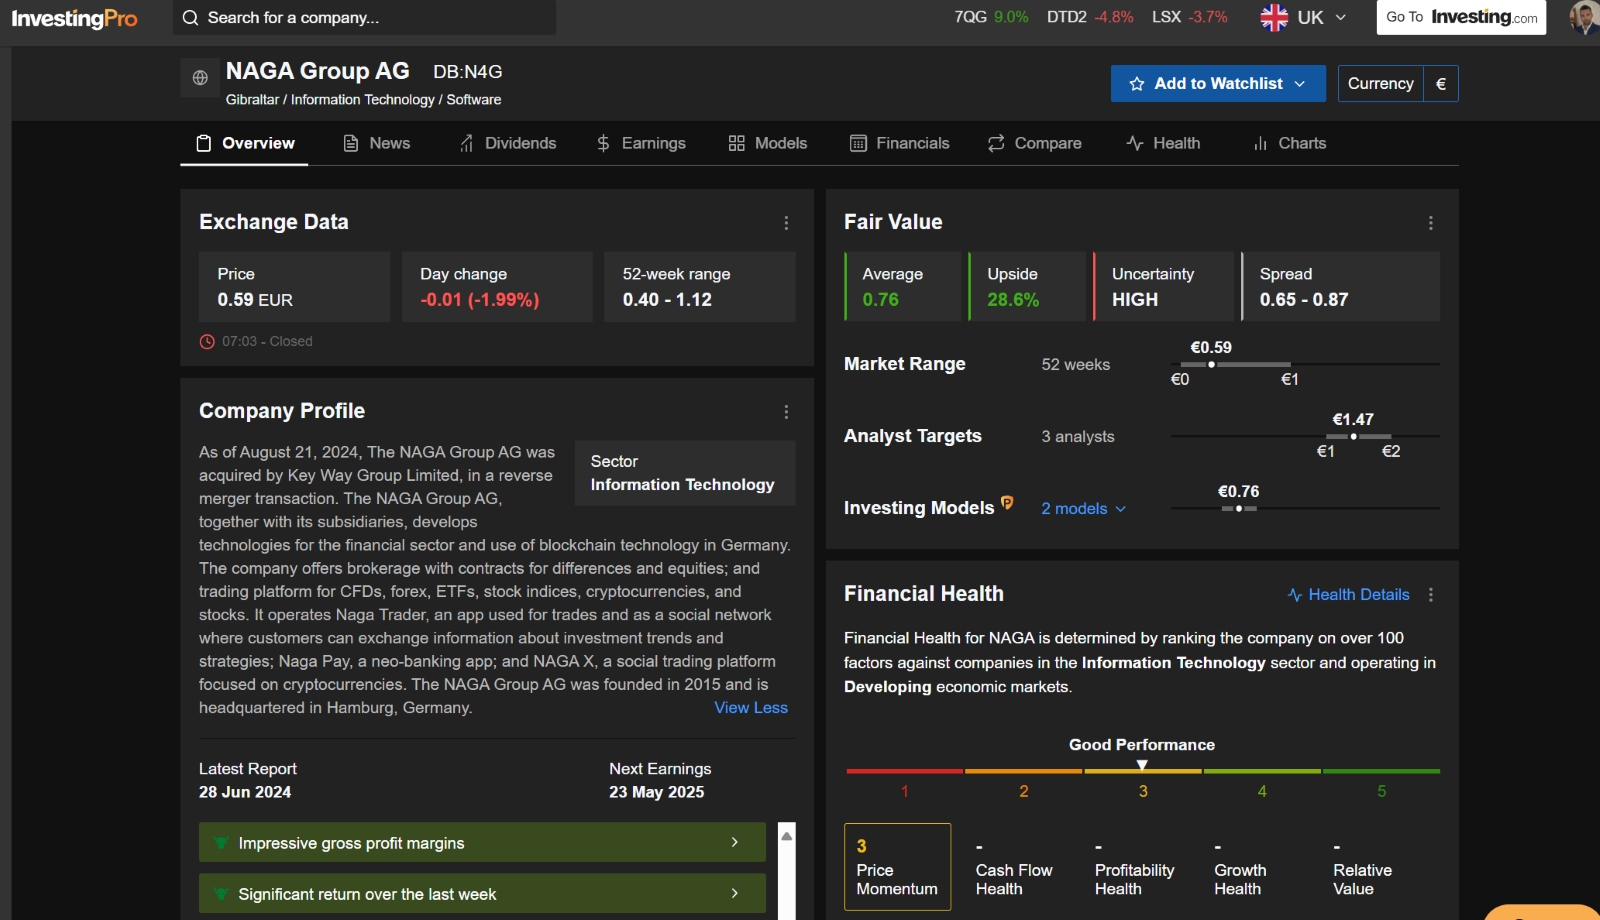Viewport: 1600px width, 920px height.
Task: Click the pulse icon beside Health Details
Action: [1295, 595]
